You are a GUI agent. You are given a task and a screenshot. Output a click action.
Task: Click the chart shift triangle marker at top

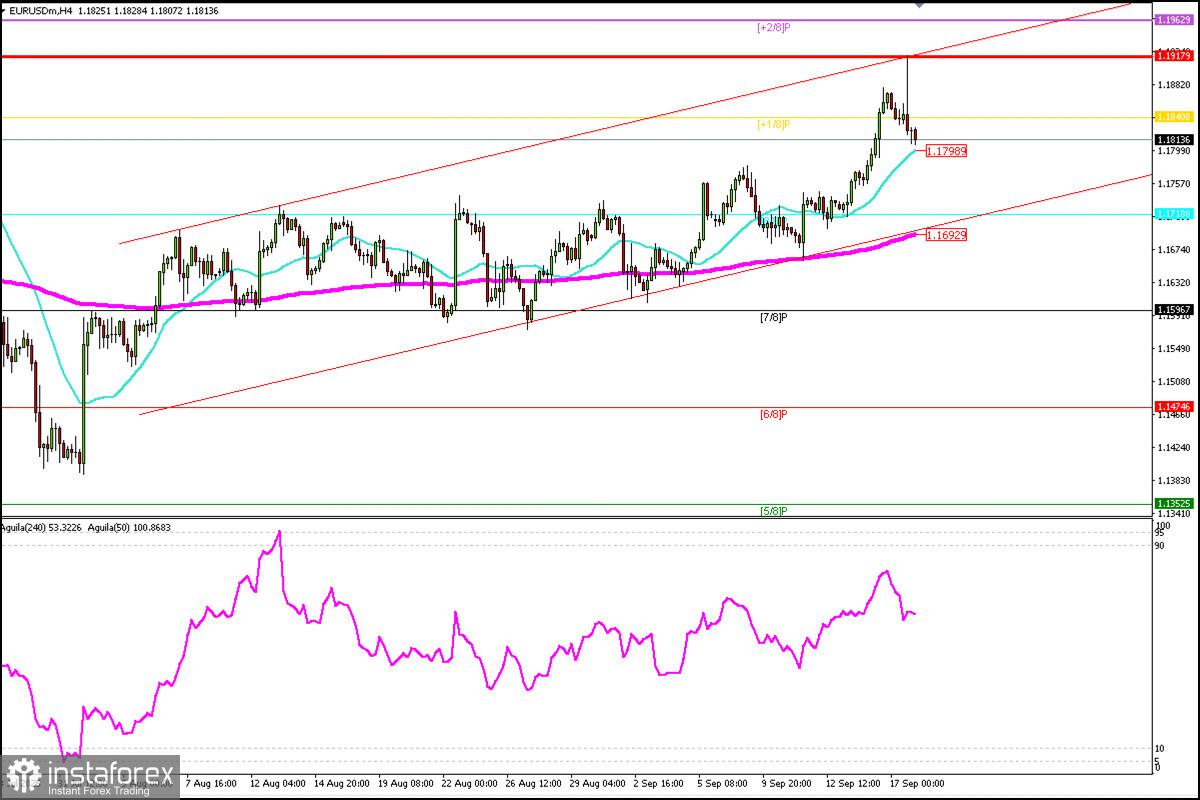pos(920,4)
